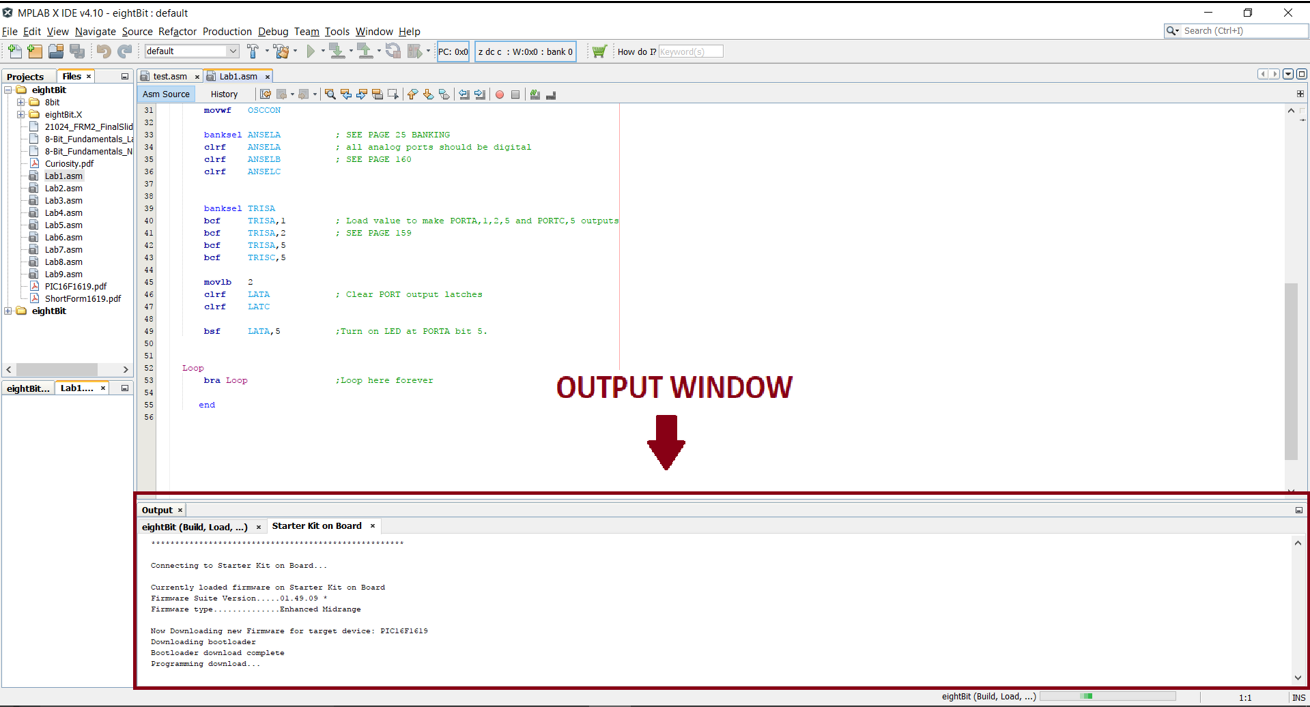The height and width of the screenshot is (707, 1310).
Task: Switch to the test.asm editor tab
Action: [168, 75]
